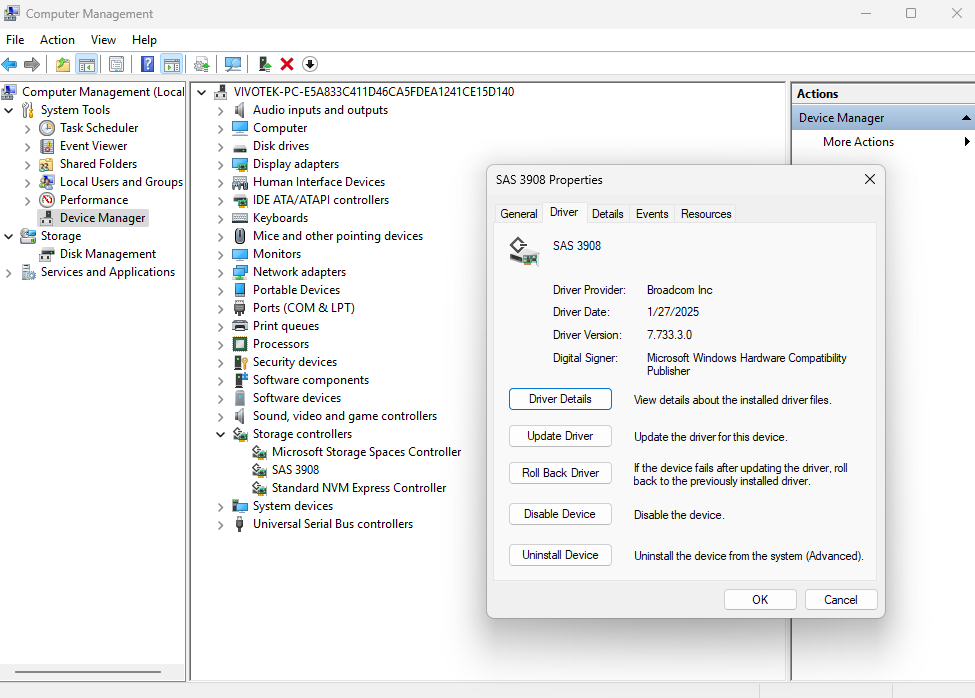This screenshot has width=975, height=698.
Task: Expand the Monitors node
Action: 220,255
